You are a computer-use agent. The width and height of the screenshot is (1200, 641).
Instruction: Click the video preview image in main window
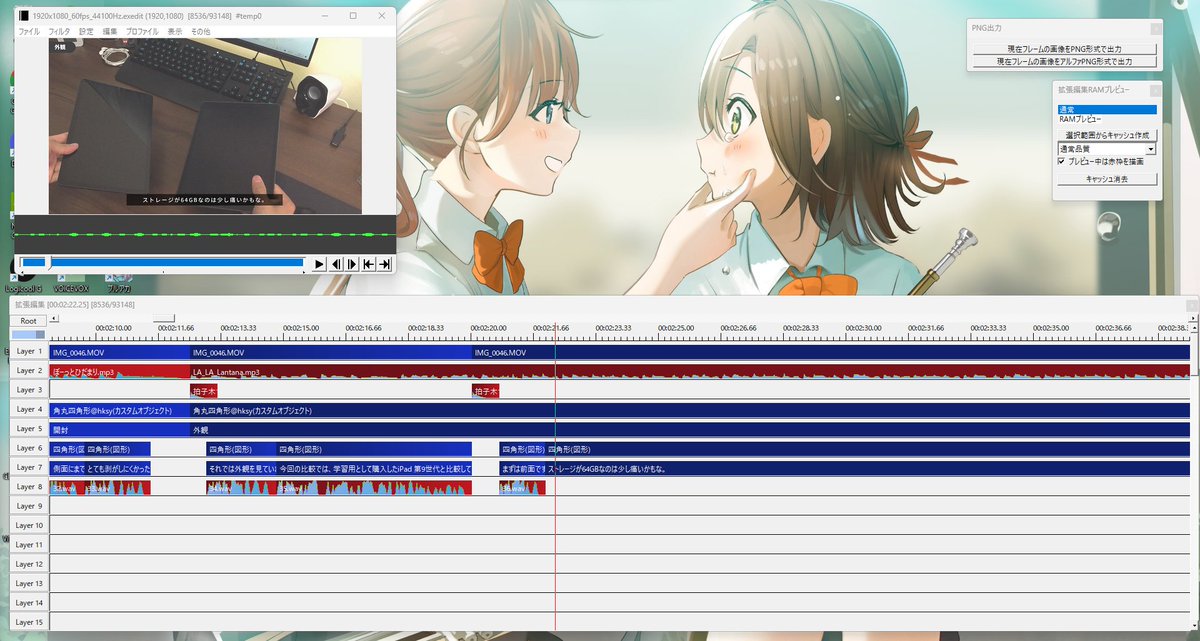[x=205, y=126]
